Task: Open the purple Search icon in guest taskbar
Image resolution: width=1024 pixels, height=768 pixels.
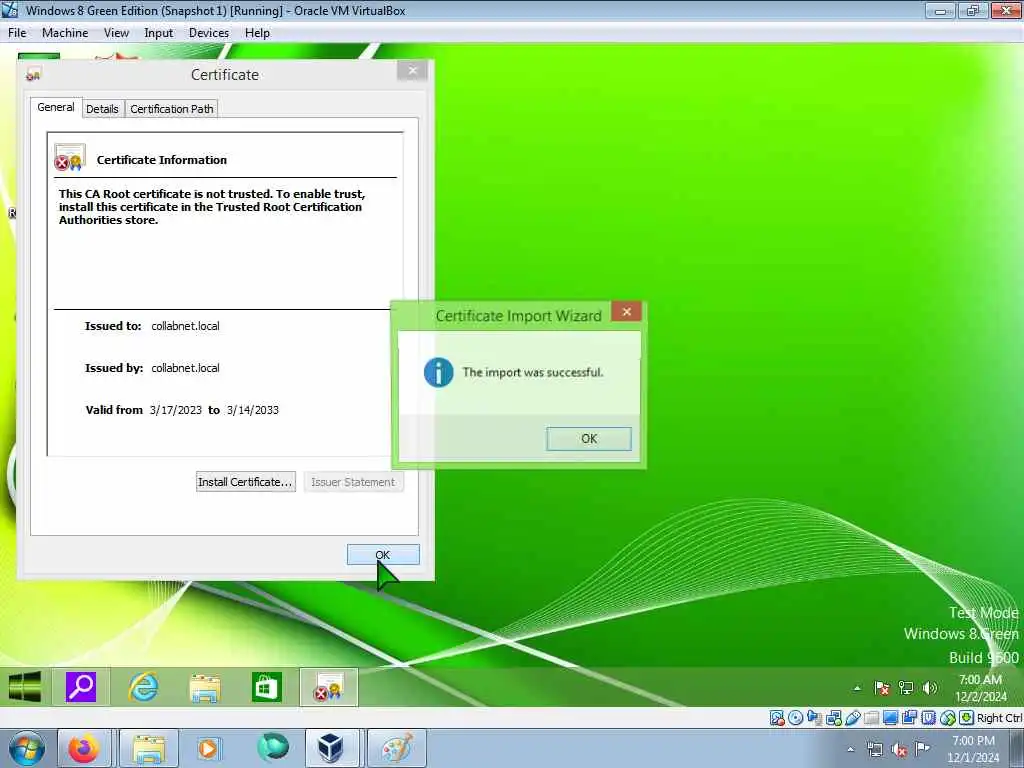Action: (81, 687)
